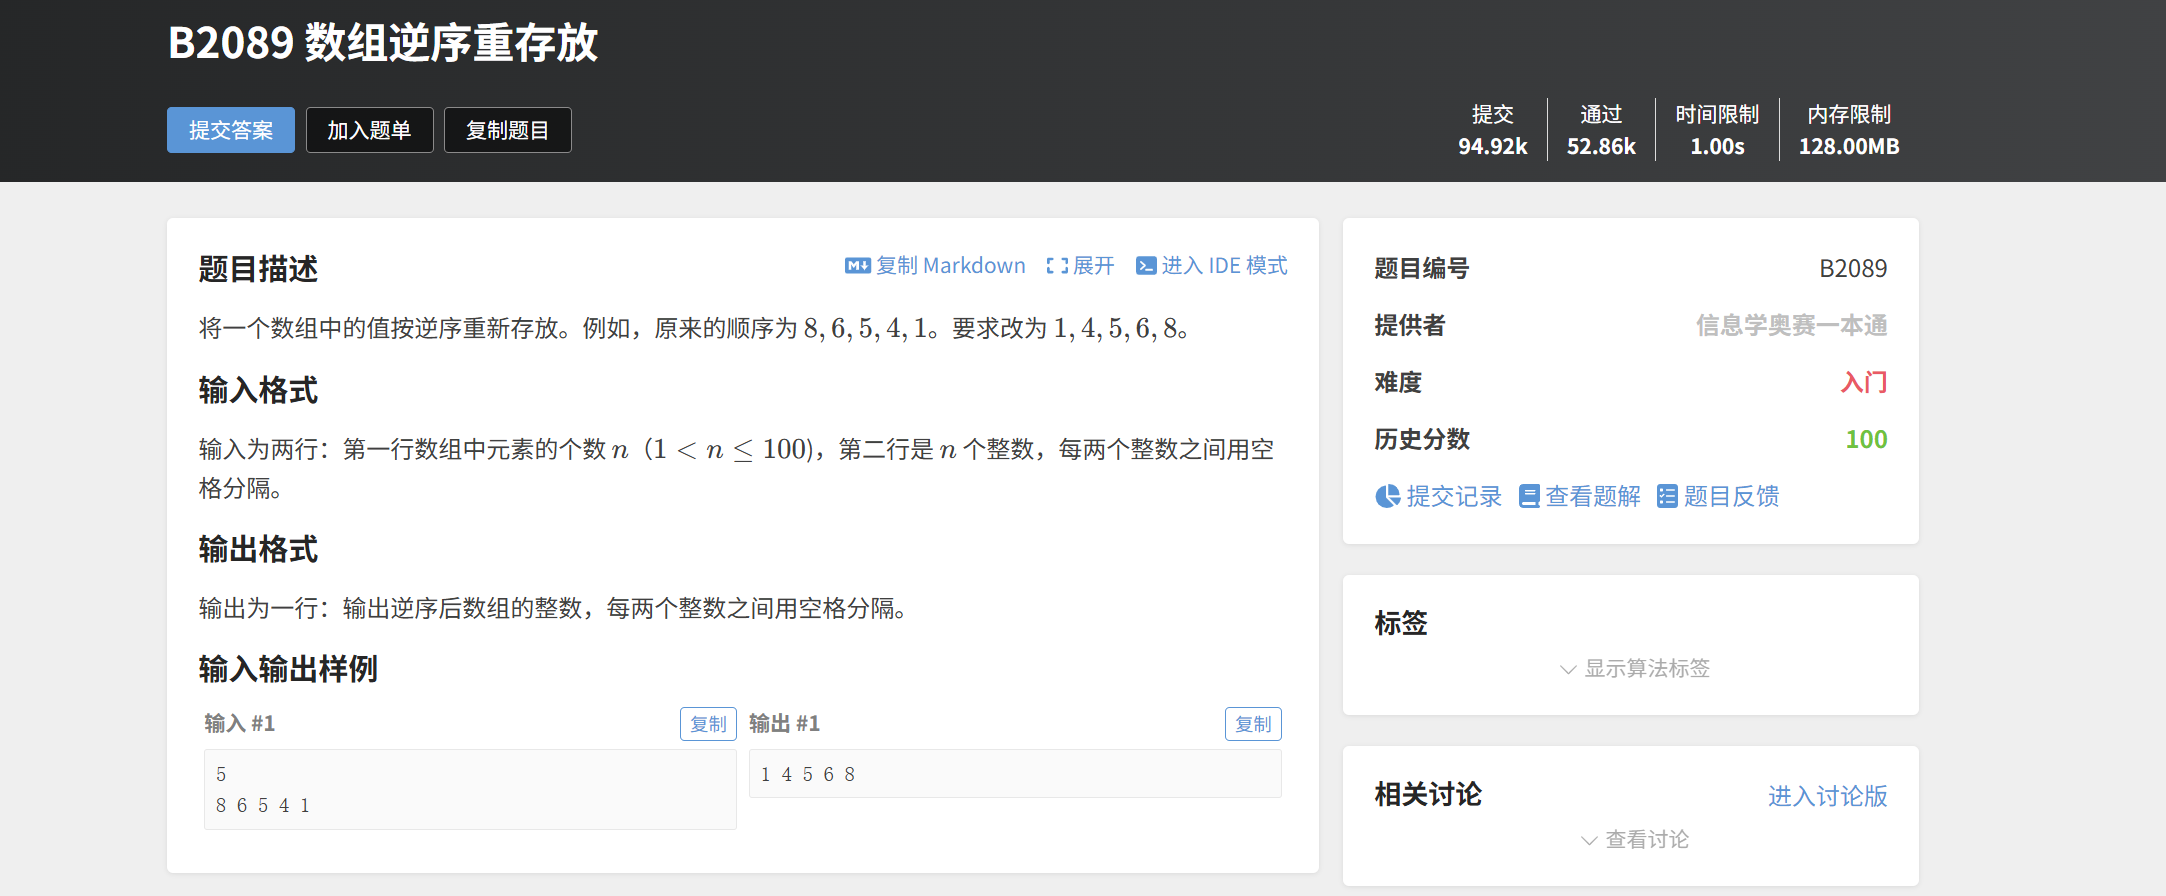
Task: Show algorithm tags via 显示算法标签 text
Action: [1647, 669]
